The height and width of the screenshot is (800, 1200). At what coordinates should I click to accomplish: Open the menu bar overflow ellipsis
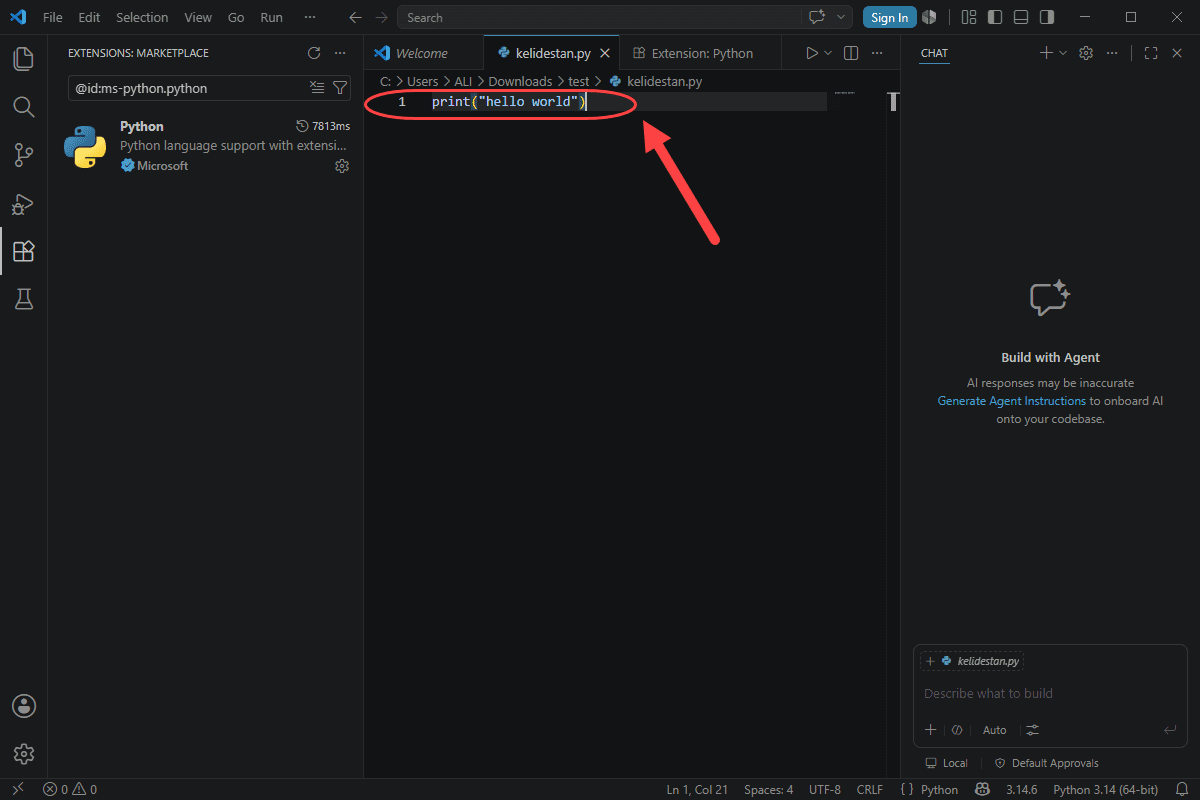pos(309,17)
